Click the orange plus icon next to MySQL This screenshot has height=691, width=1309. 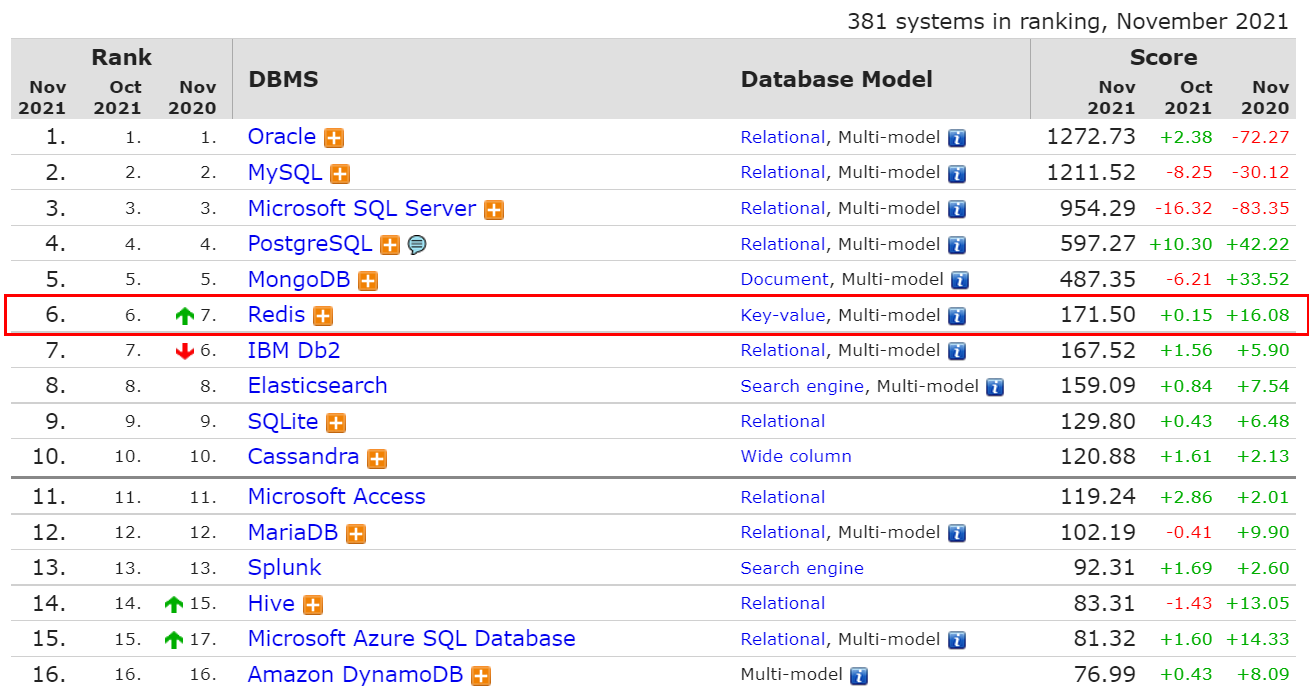(340, 174)
